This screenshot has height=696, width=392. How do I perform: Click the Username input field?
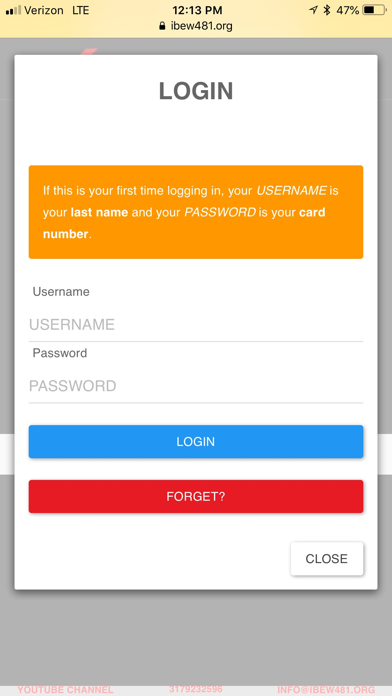(x=196, y=325)
